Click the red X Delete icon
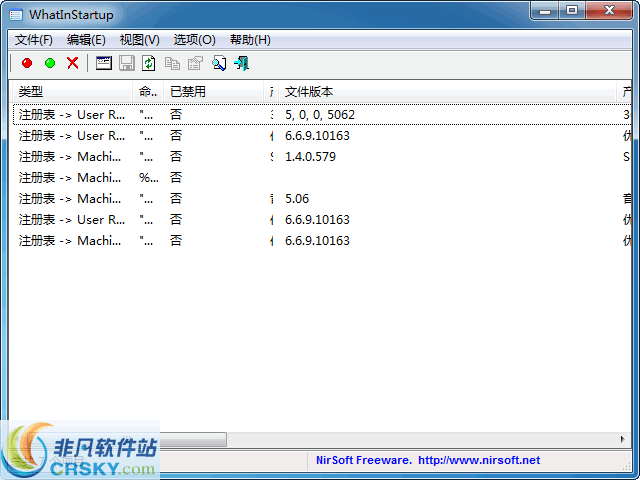 pos(73,63)
